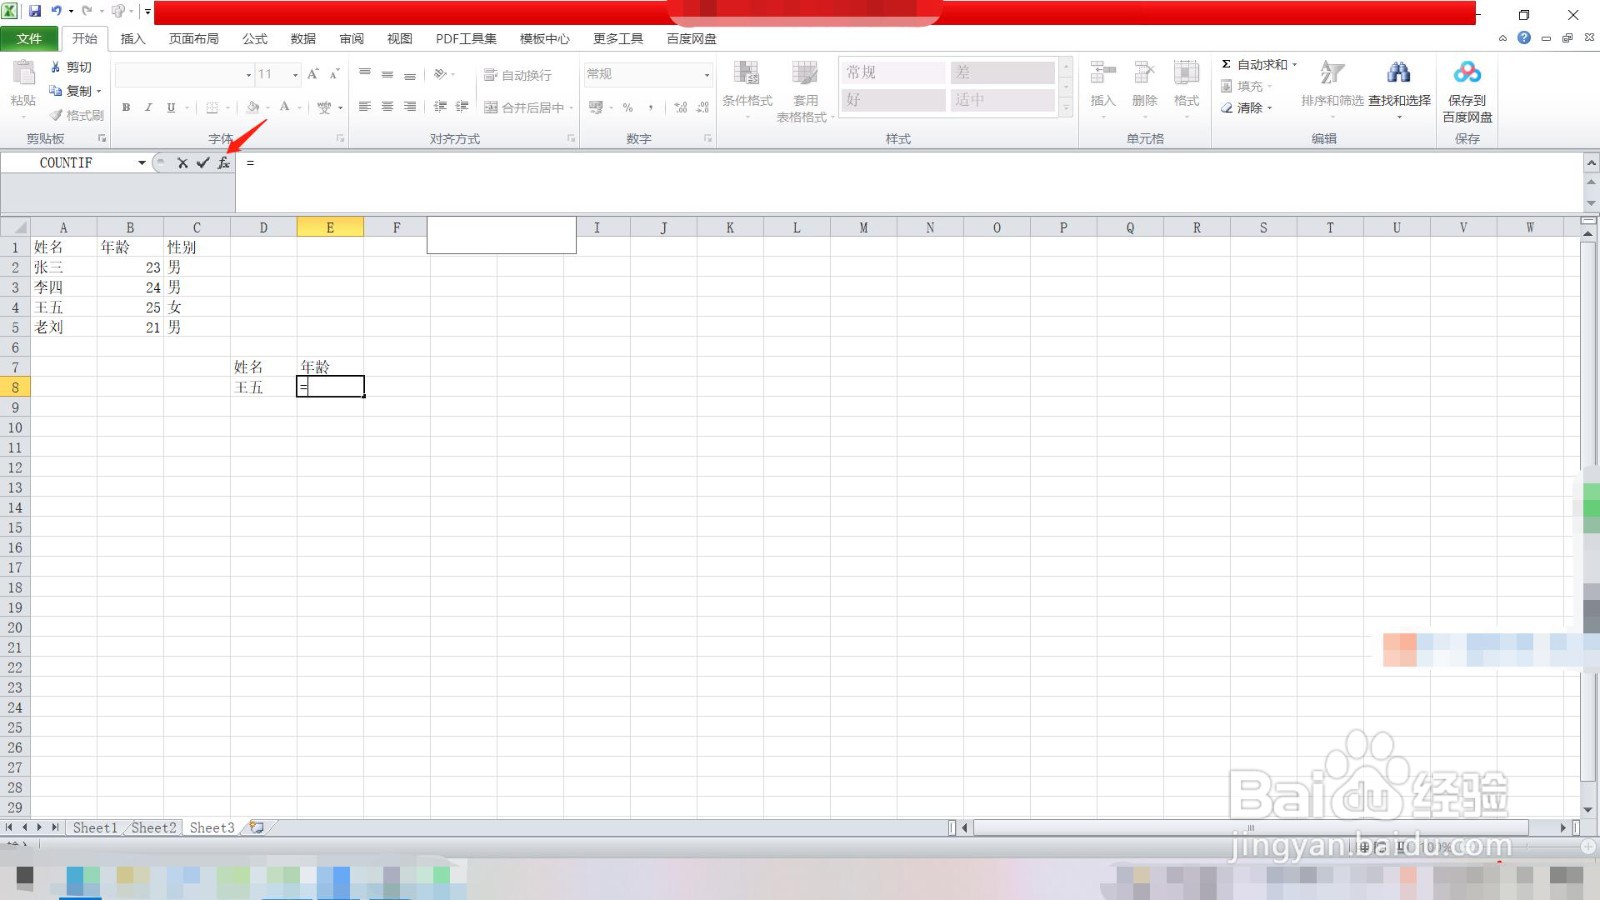The width and height of the screenshot is (1600, 900).
Task: Click cell D8 containing 王五
Action: pyautogui.click(x=263, y=387)
